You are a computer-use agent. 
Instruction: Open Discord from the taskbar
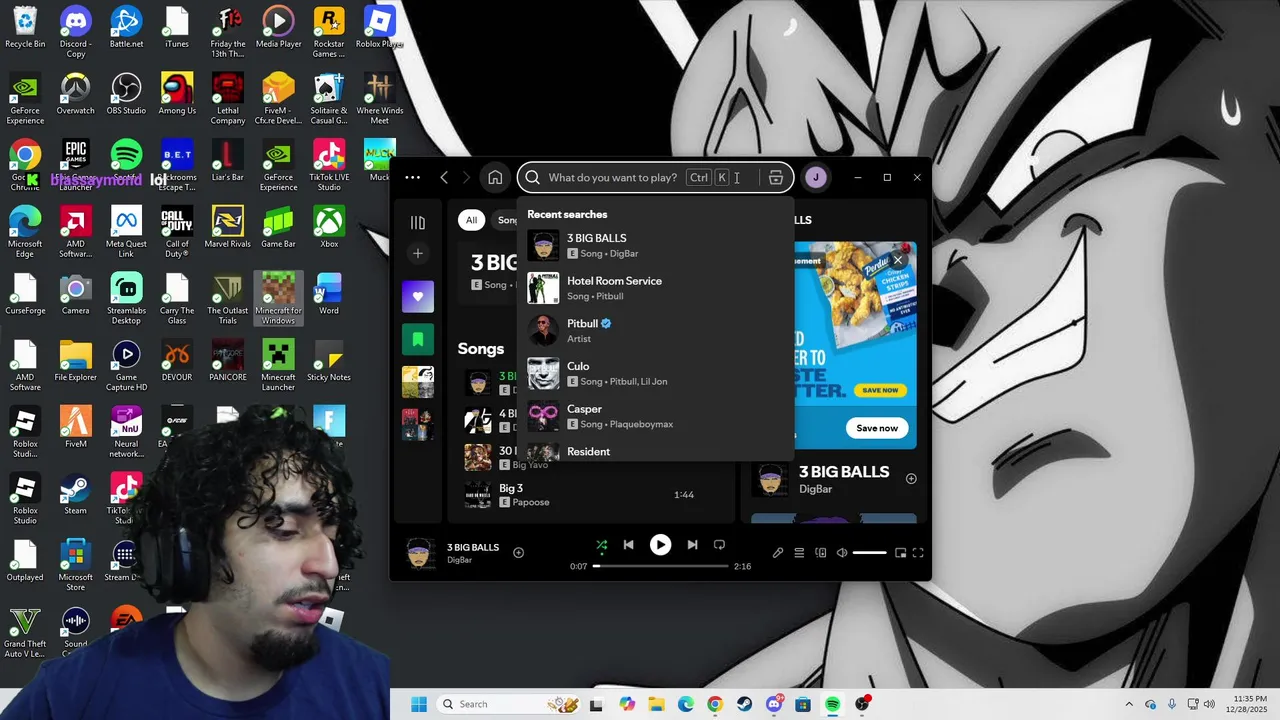[774, 704]
